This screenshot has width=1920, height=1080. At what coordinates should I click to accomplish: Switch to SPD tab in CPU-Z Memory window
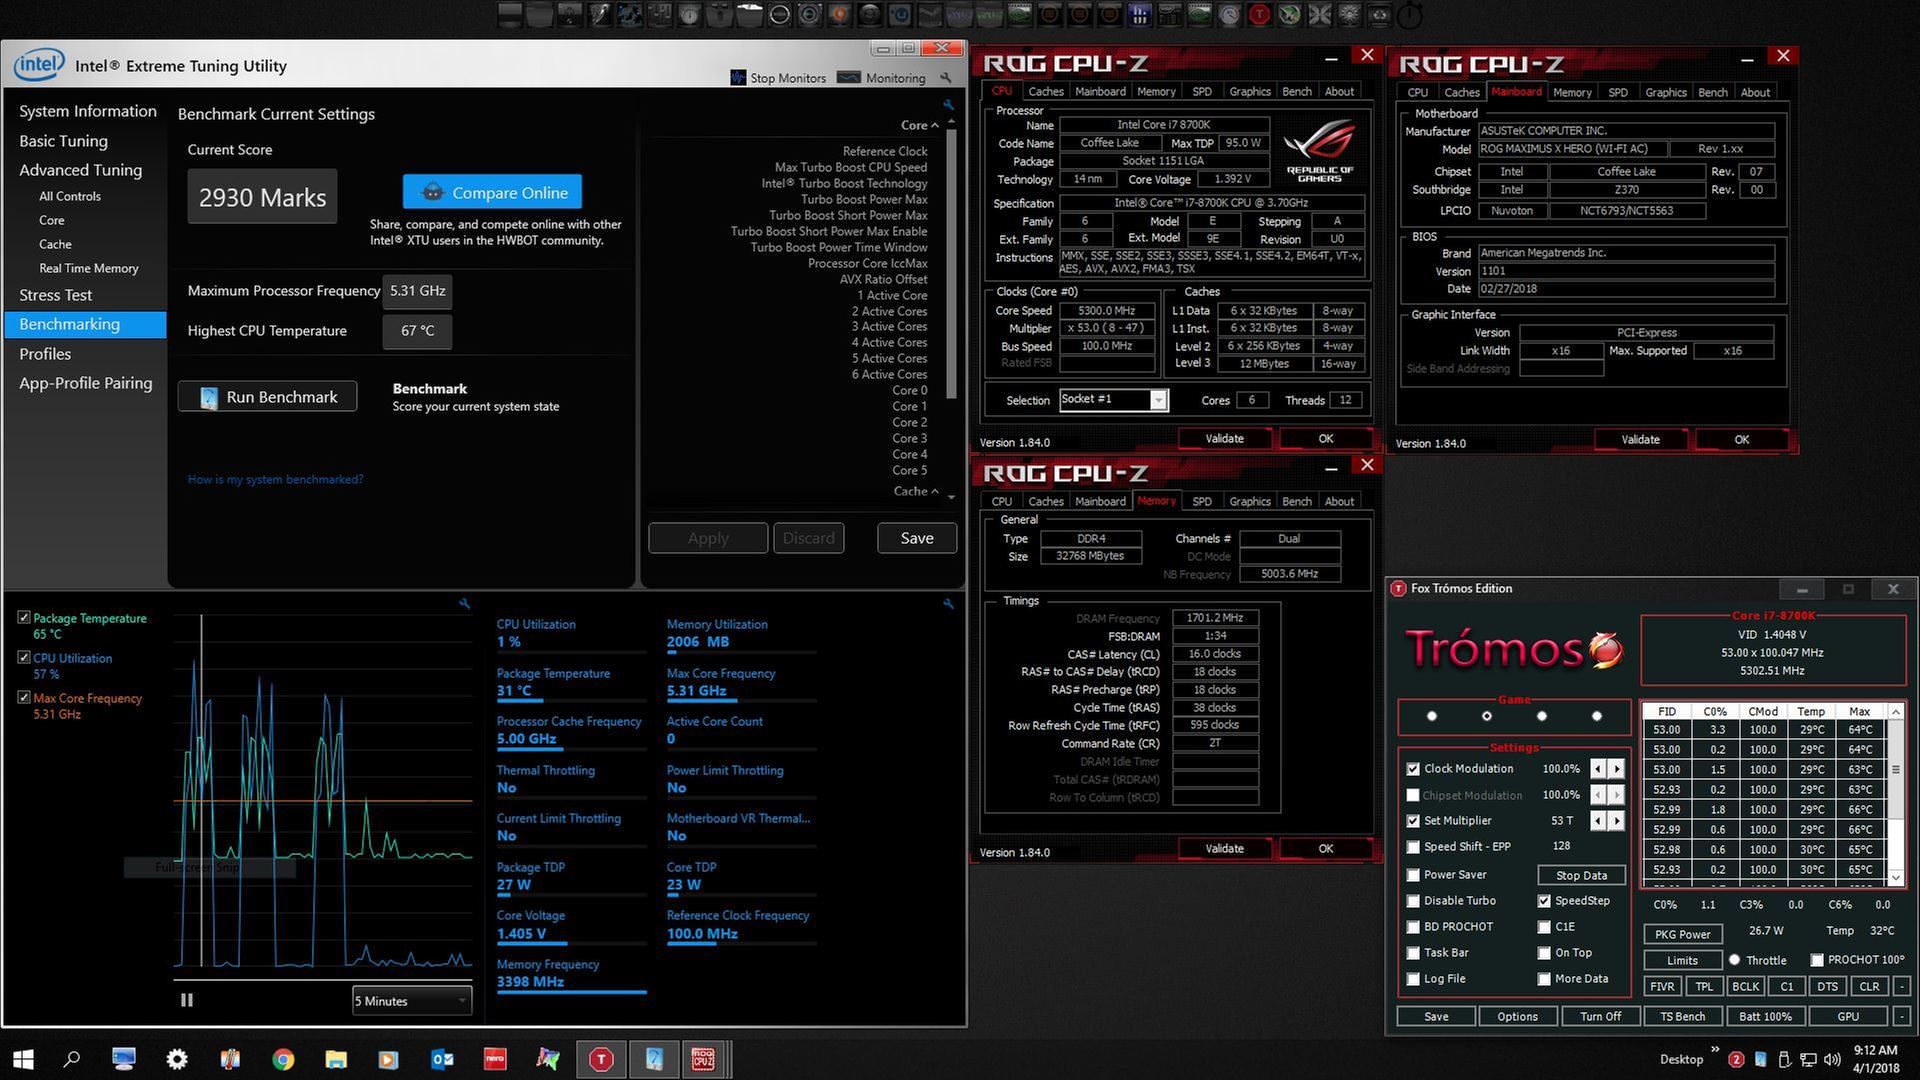click(x=1202, y=501)
